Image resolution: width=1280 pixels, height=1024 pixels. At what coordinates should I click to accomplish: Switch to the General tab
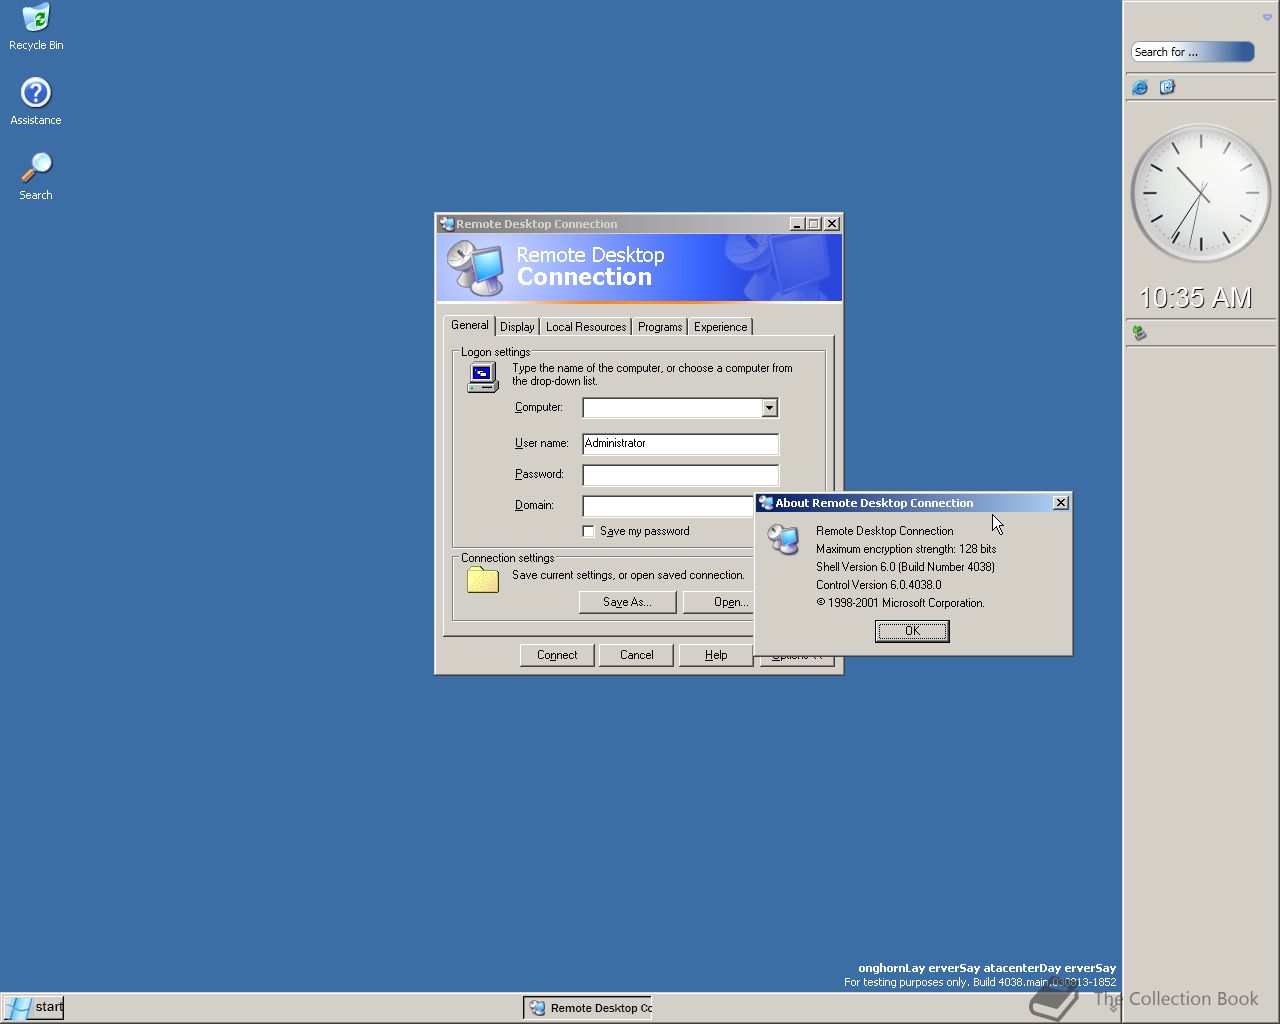click(469, 325)
